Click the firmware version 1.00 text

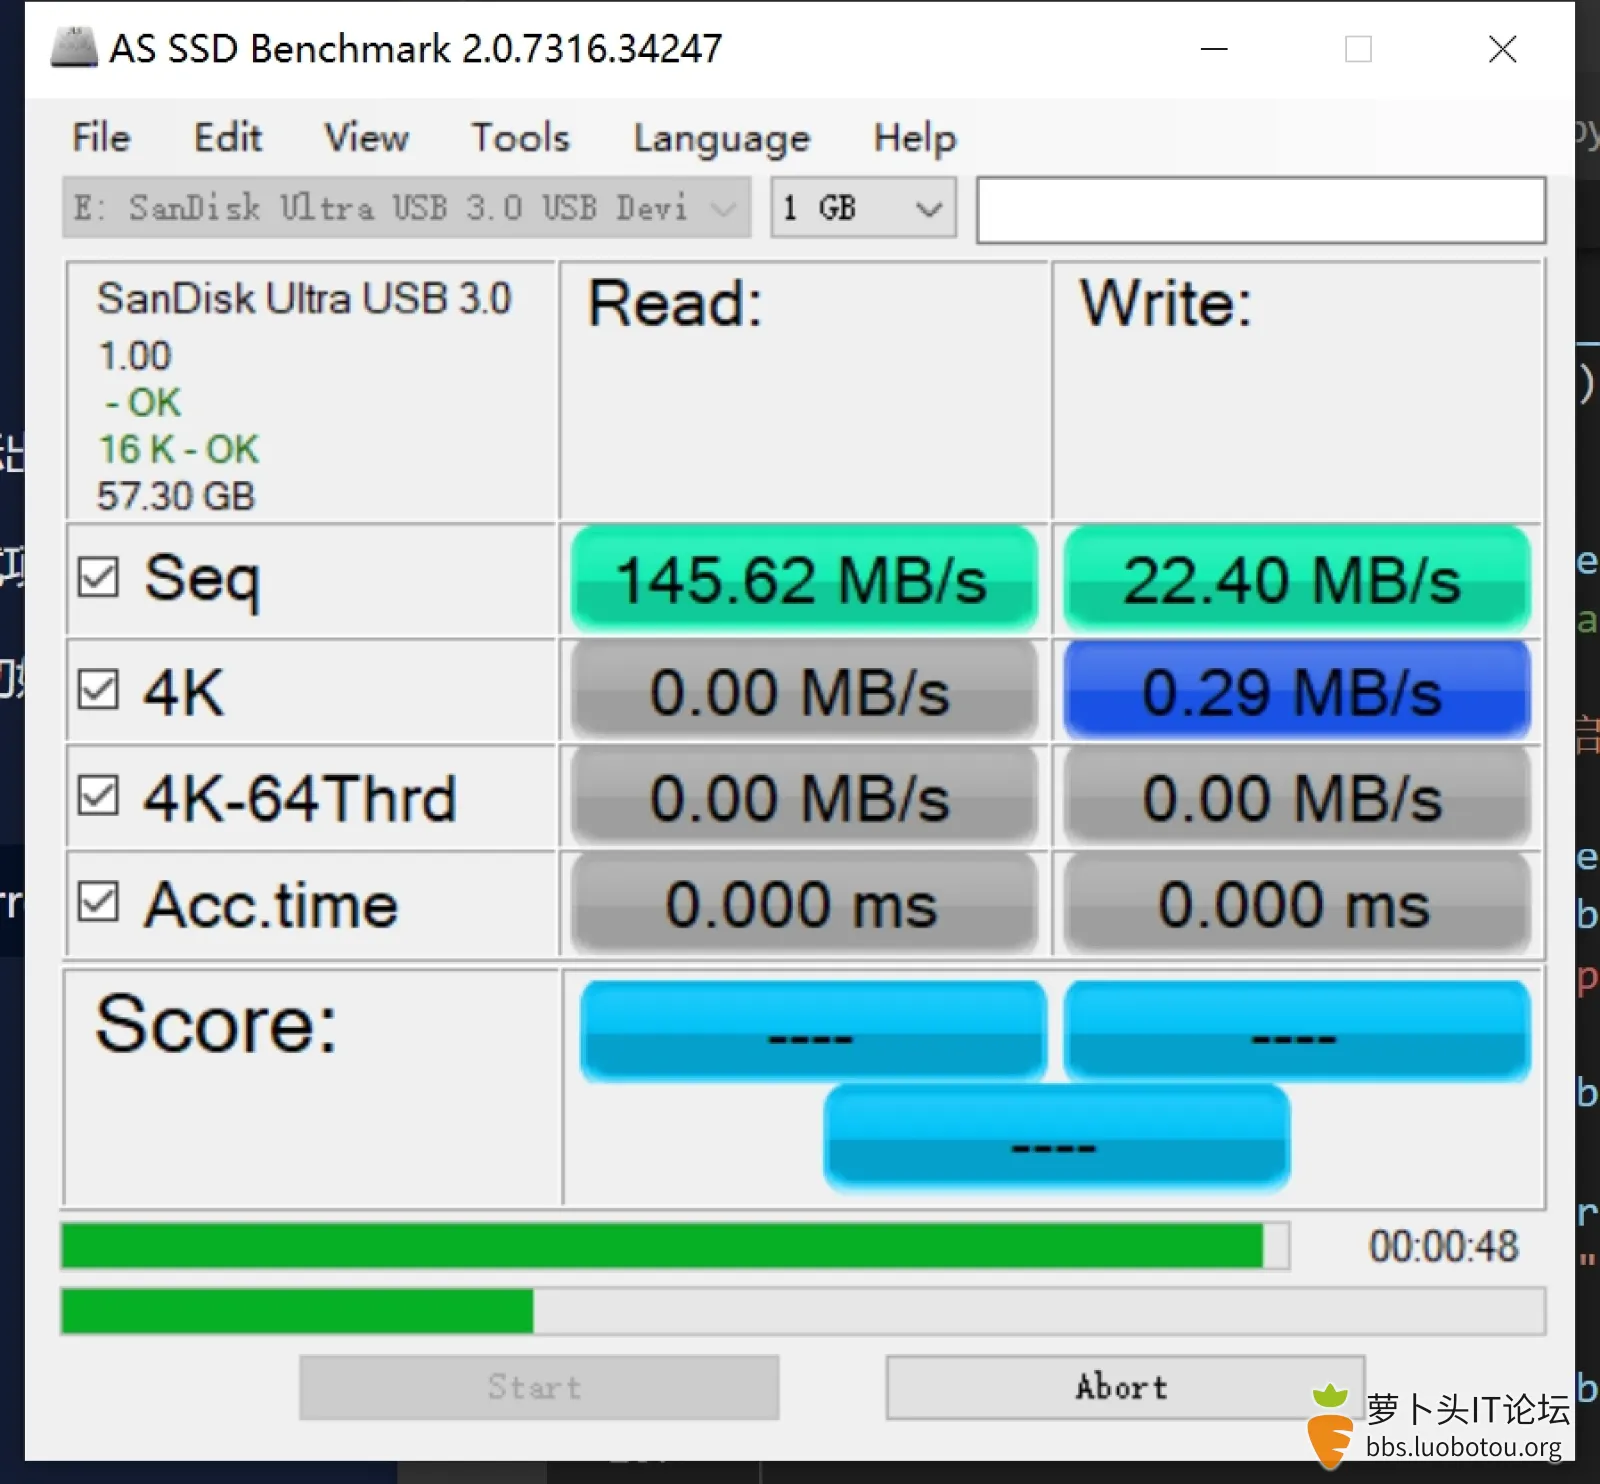[x=135, y=356]
